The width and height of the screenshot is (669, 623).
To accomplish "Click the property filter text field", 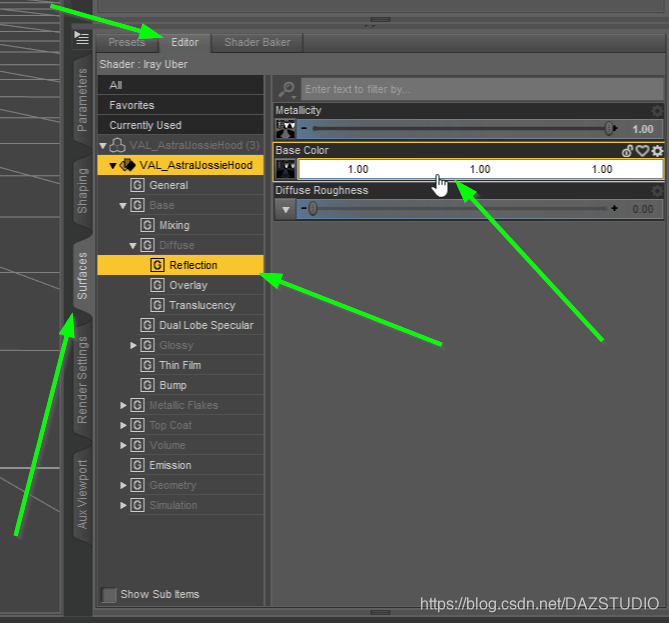I will pos(482,89).
